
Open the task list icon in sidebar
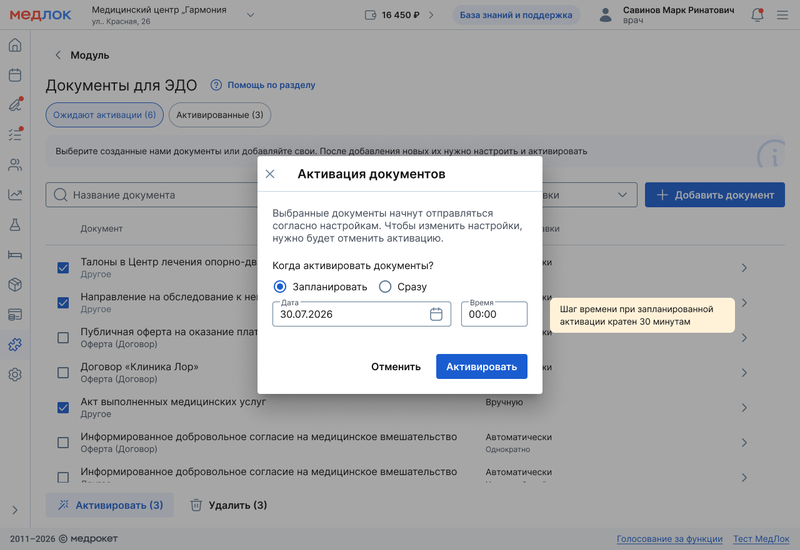click(x=15, y=135)
